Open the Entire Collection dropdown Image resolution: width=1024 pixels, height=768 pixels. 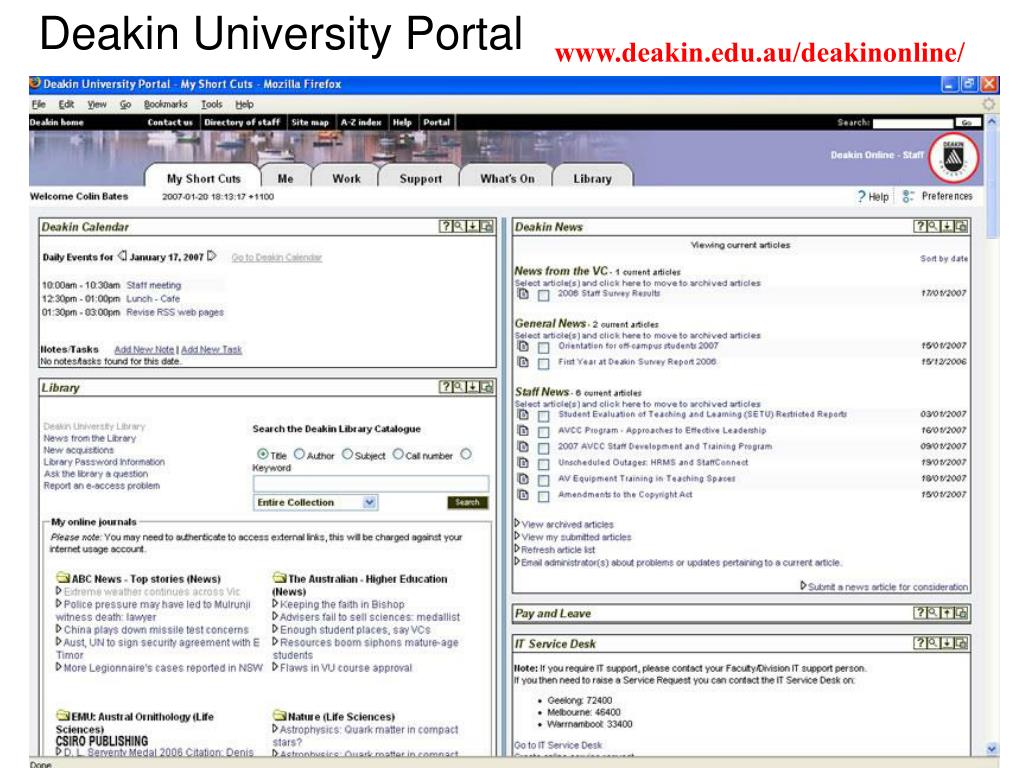coord(315,502)
